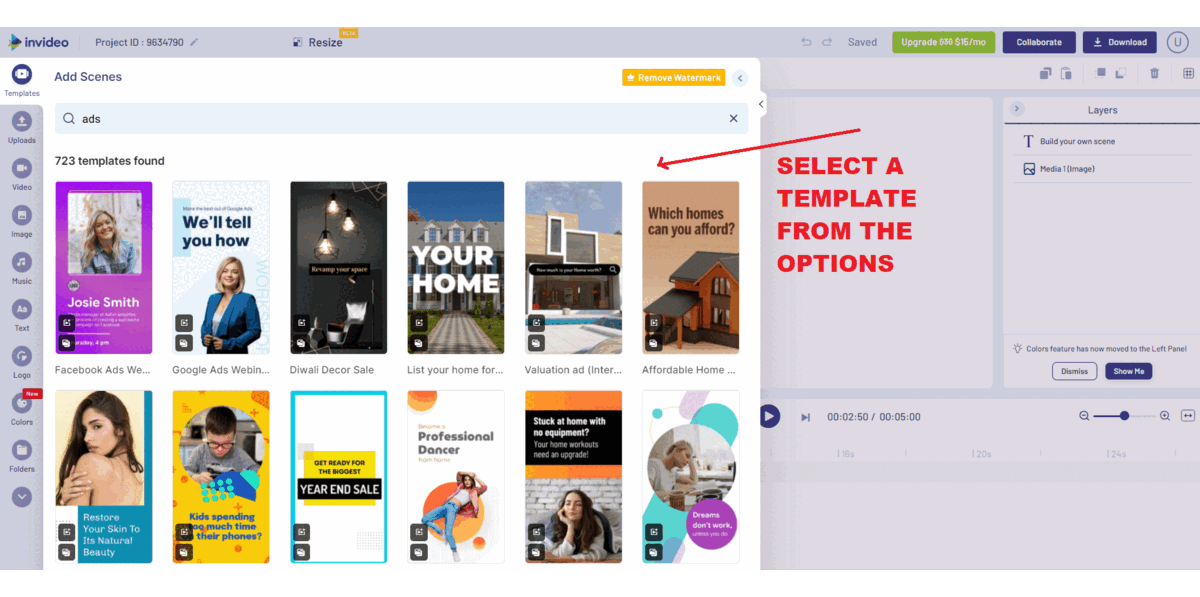This screenshot has height=597, width=1200.
Task: Clear the ads search field
Action: click(x=733, y=118)
